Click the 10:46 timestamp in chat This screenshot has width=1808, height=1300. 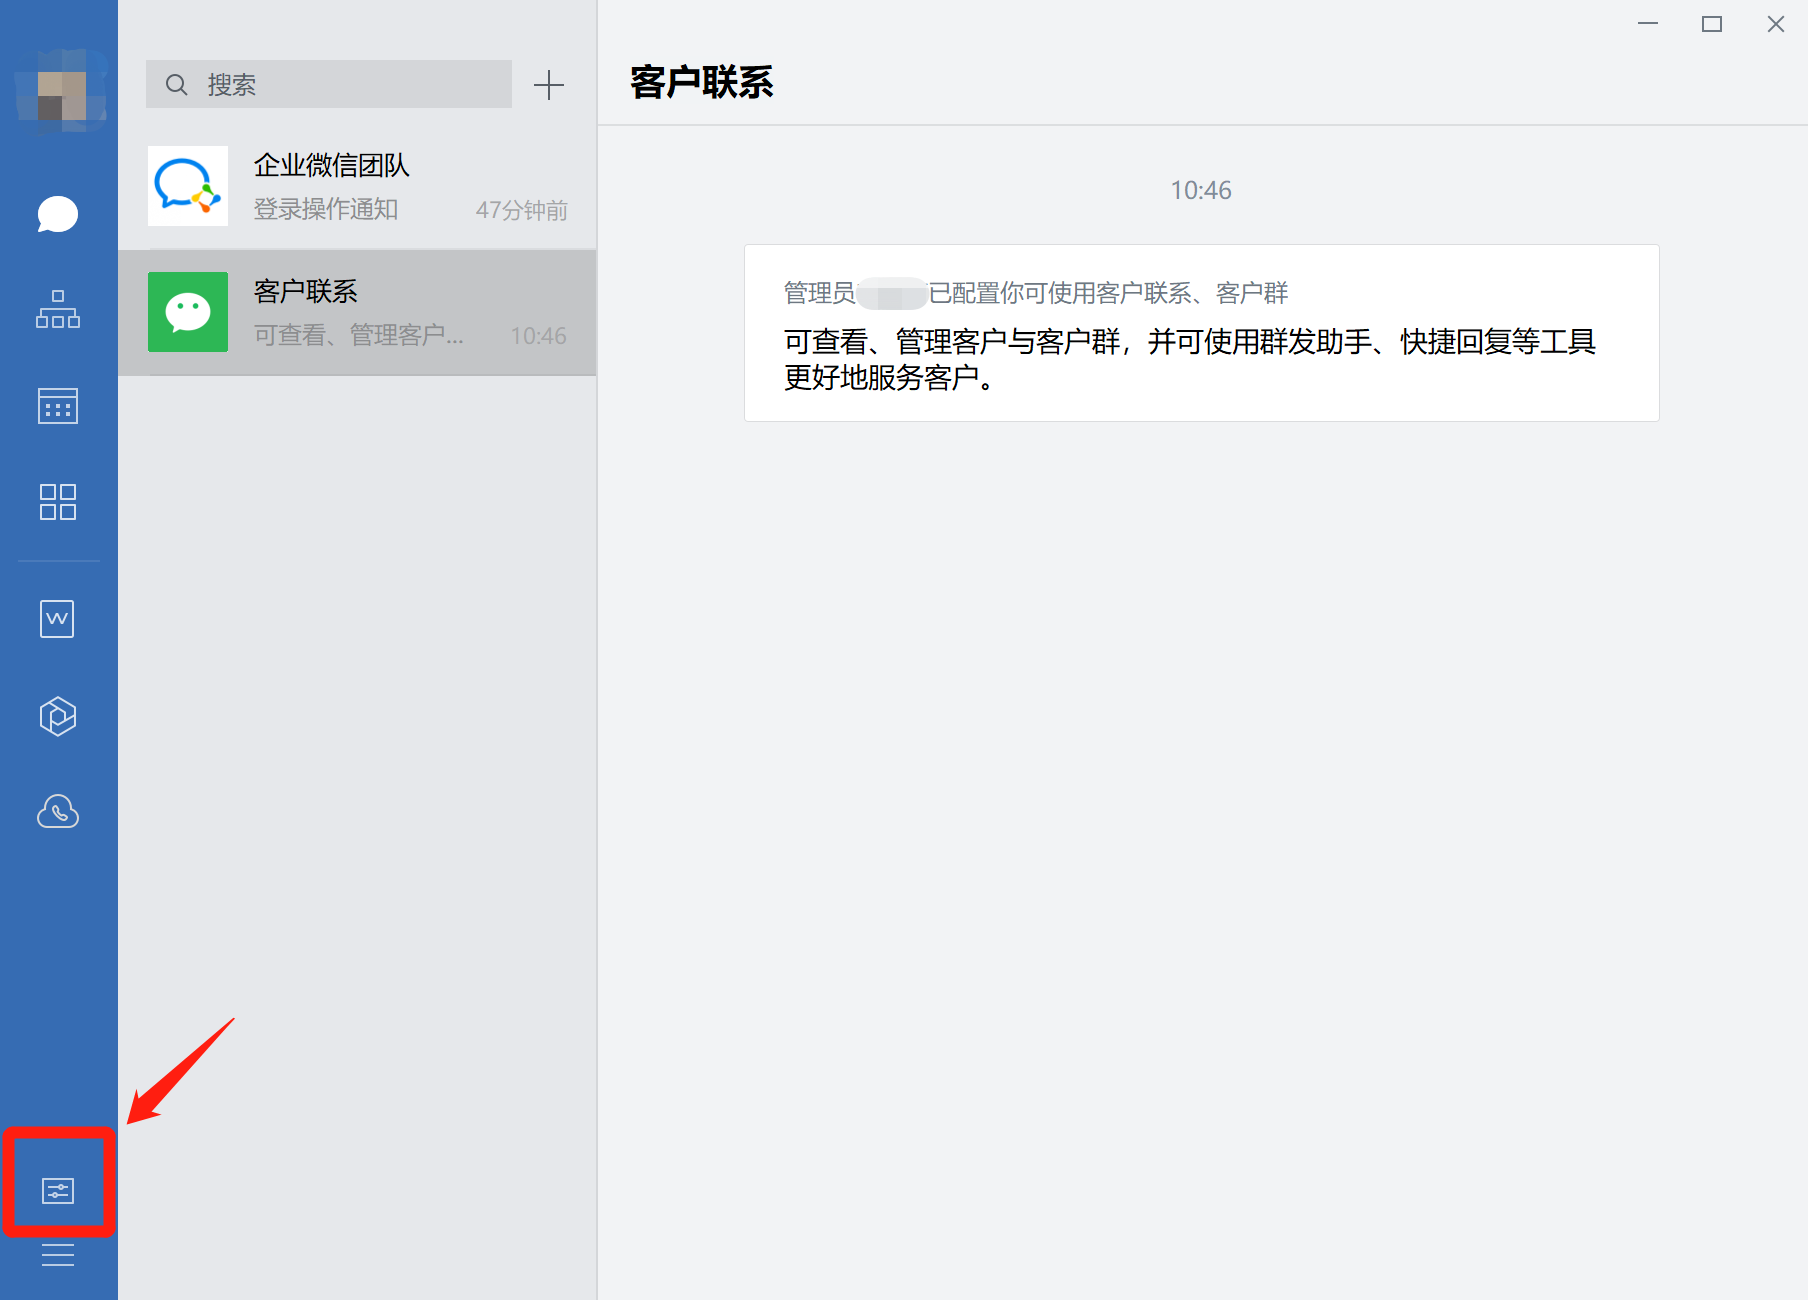tap(1201, 190)
